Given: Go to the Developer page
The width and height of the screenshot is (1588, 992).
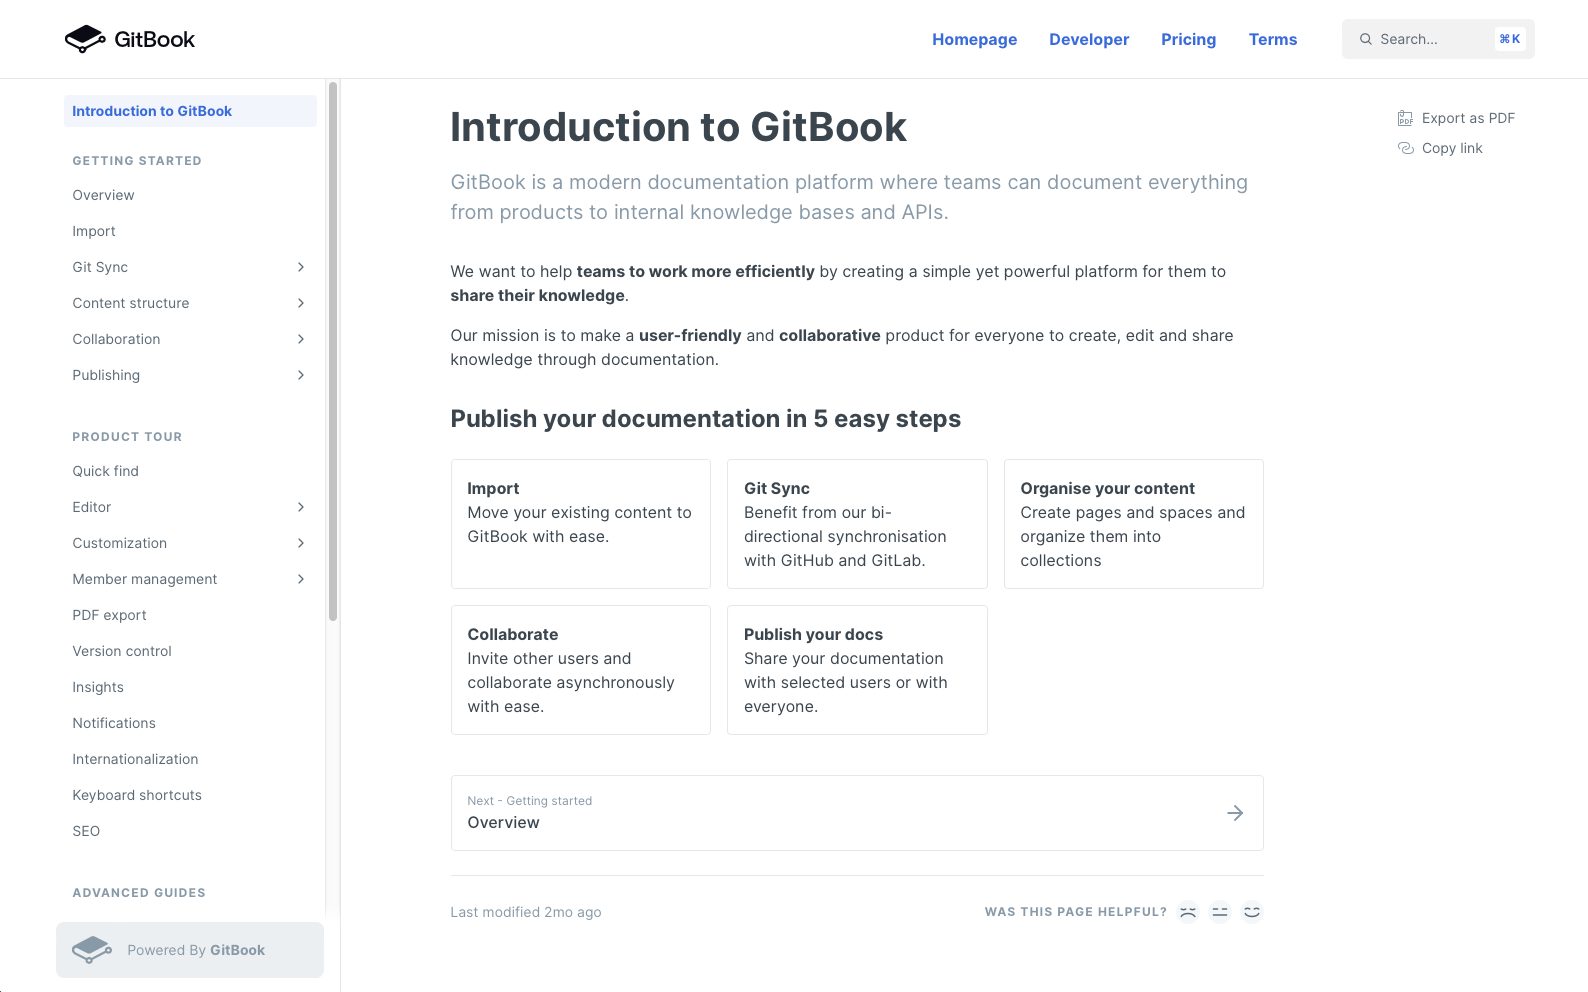Looking at the screenshot, I should pos(1089,39).
